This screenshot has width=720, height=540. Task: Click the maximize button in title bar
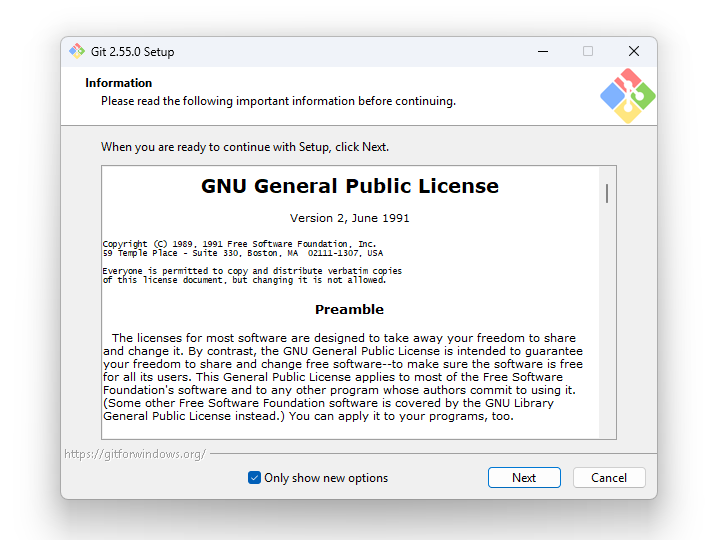(588, 51)
